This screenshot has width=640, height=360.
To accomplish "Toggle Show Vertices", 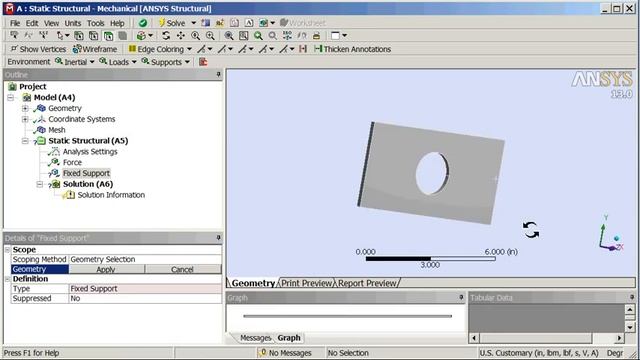I will click(x=38, y=49).
